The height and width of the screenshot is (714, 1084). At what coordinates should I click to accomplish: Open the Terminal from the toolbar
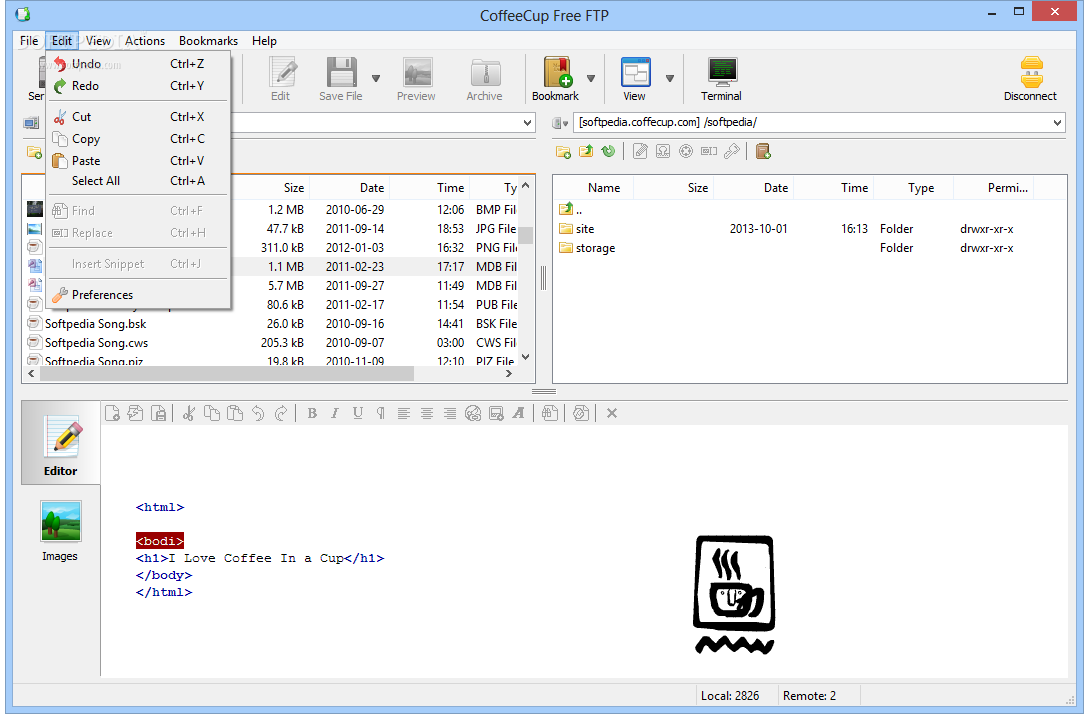tap(722, 79)
